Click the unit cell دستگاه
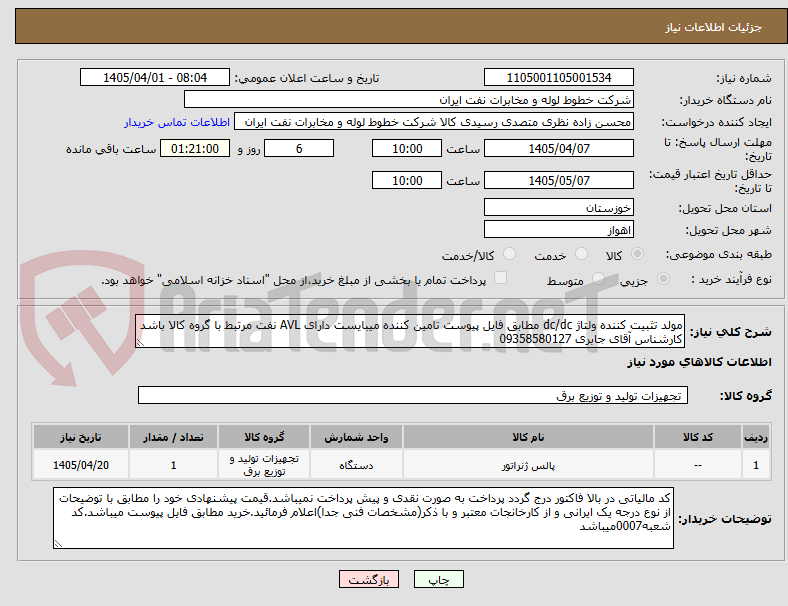Image resolution: width=788 pixels, height=606 pixels. tap(356, 466)
